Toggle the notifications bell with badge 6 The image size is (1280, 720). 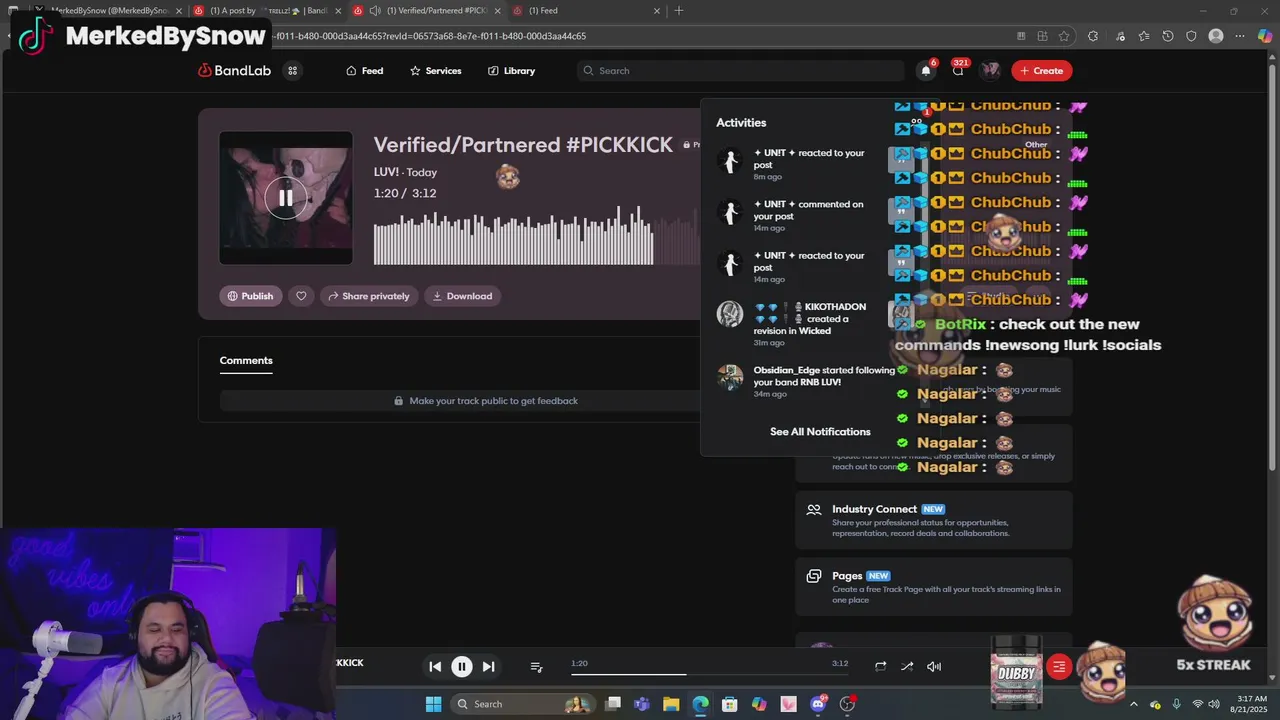(926, 70)
